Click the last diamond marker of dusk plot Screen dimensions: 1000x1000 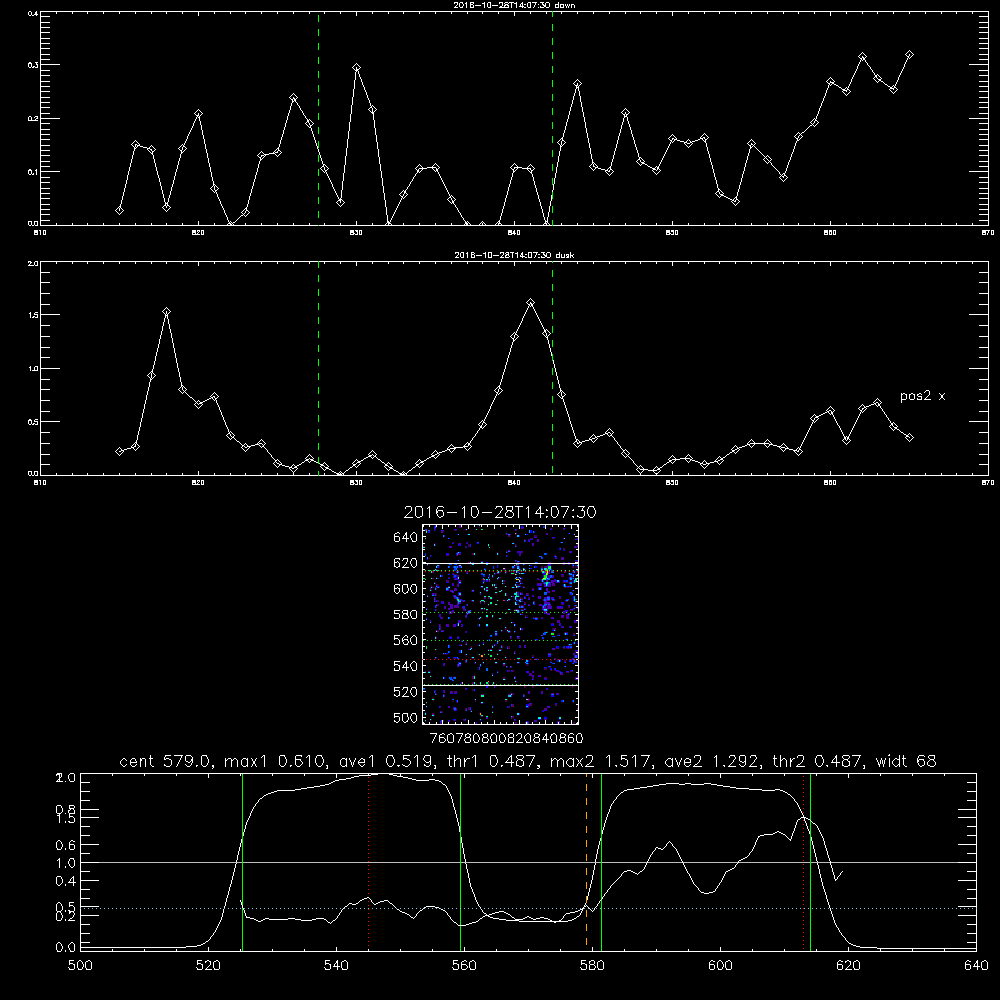(x=909, y=438)
